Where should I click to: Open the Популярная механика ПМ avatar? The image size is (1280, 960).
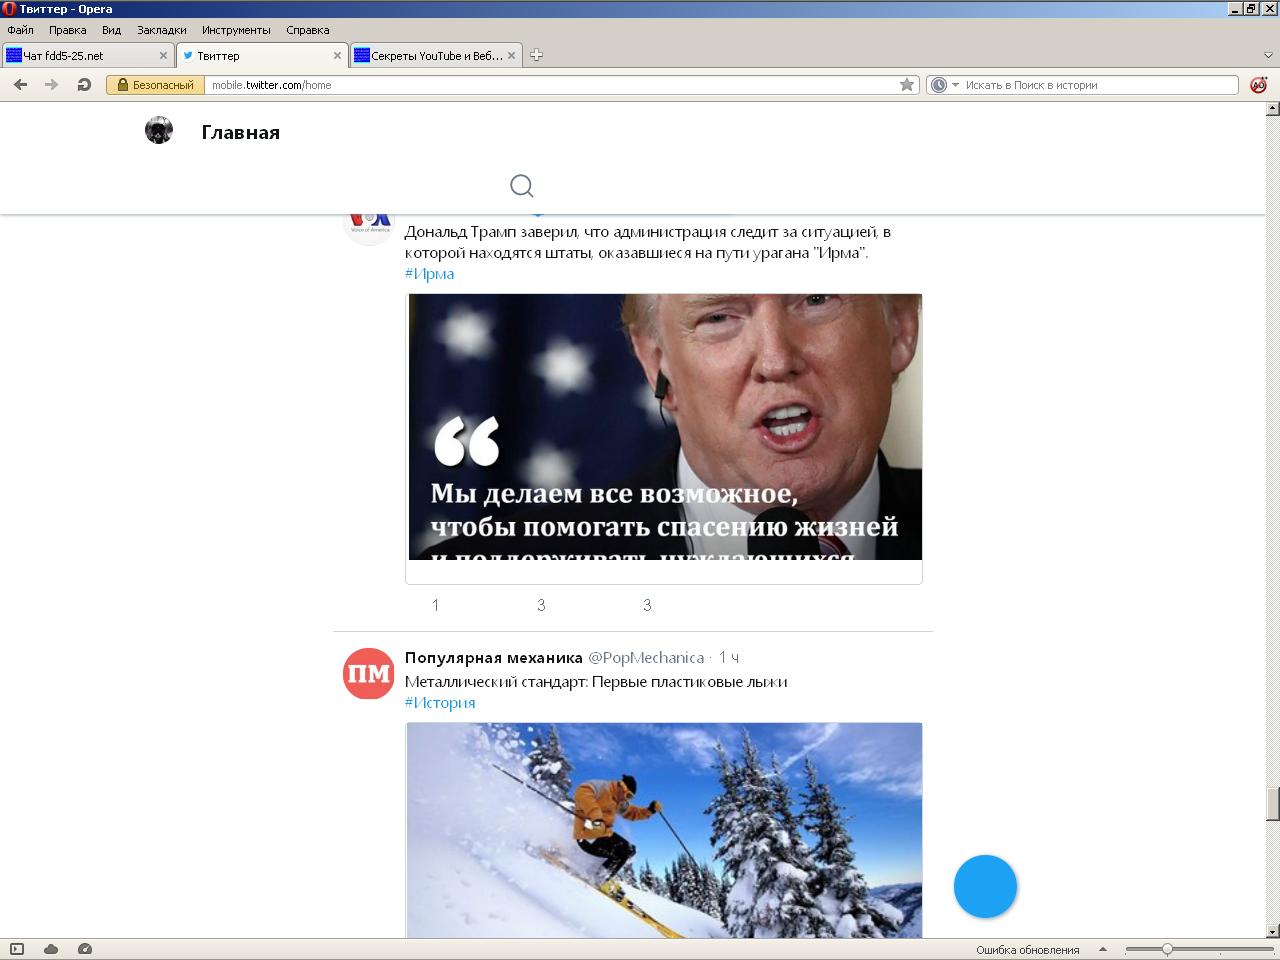(369, 673)
